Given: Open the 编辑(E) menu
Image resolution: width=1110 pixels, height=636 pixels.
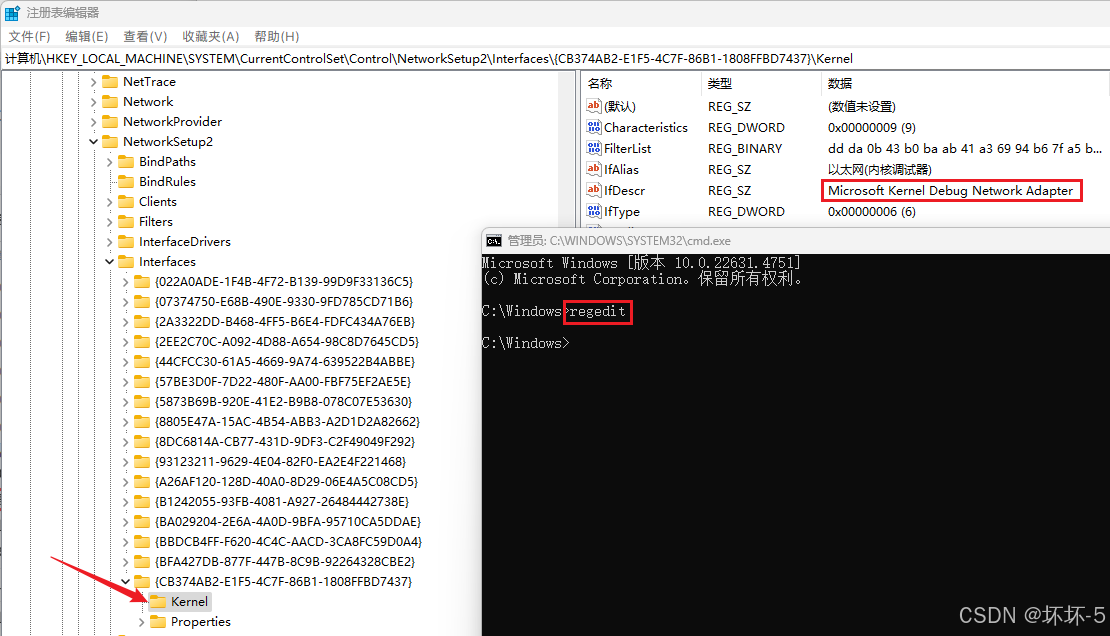Looking at the screenshot, I should coord(86,36).
